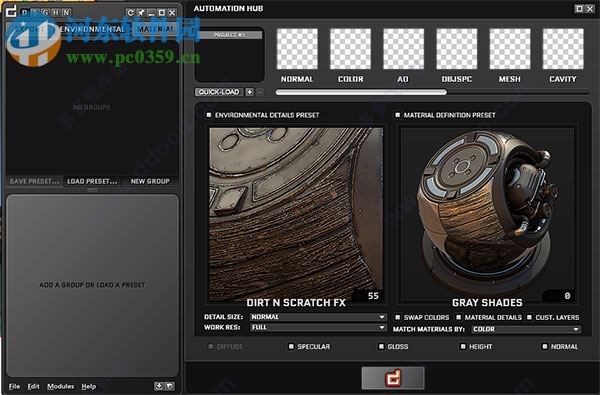The width and height of the screenshot is (600, 395).
Task: Click the Quick-Load button
Action: point(219,92)
